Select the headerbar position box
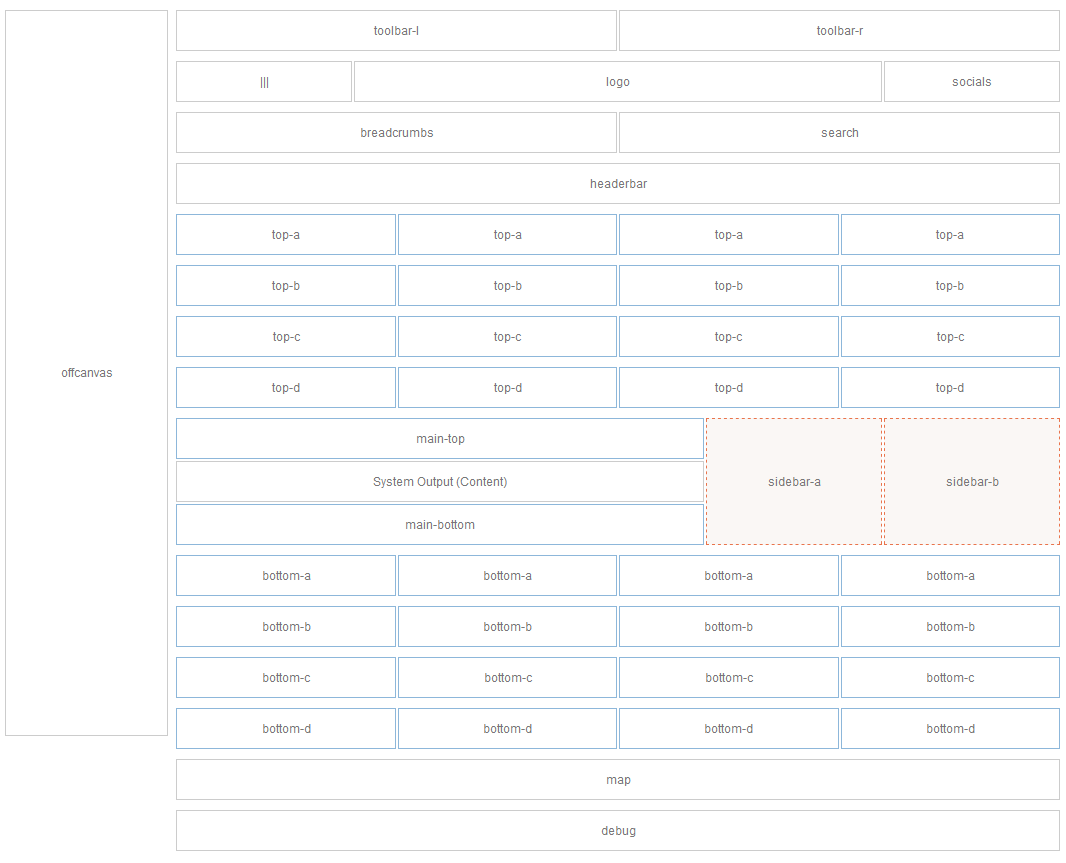 pos(618,184)
